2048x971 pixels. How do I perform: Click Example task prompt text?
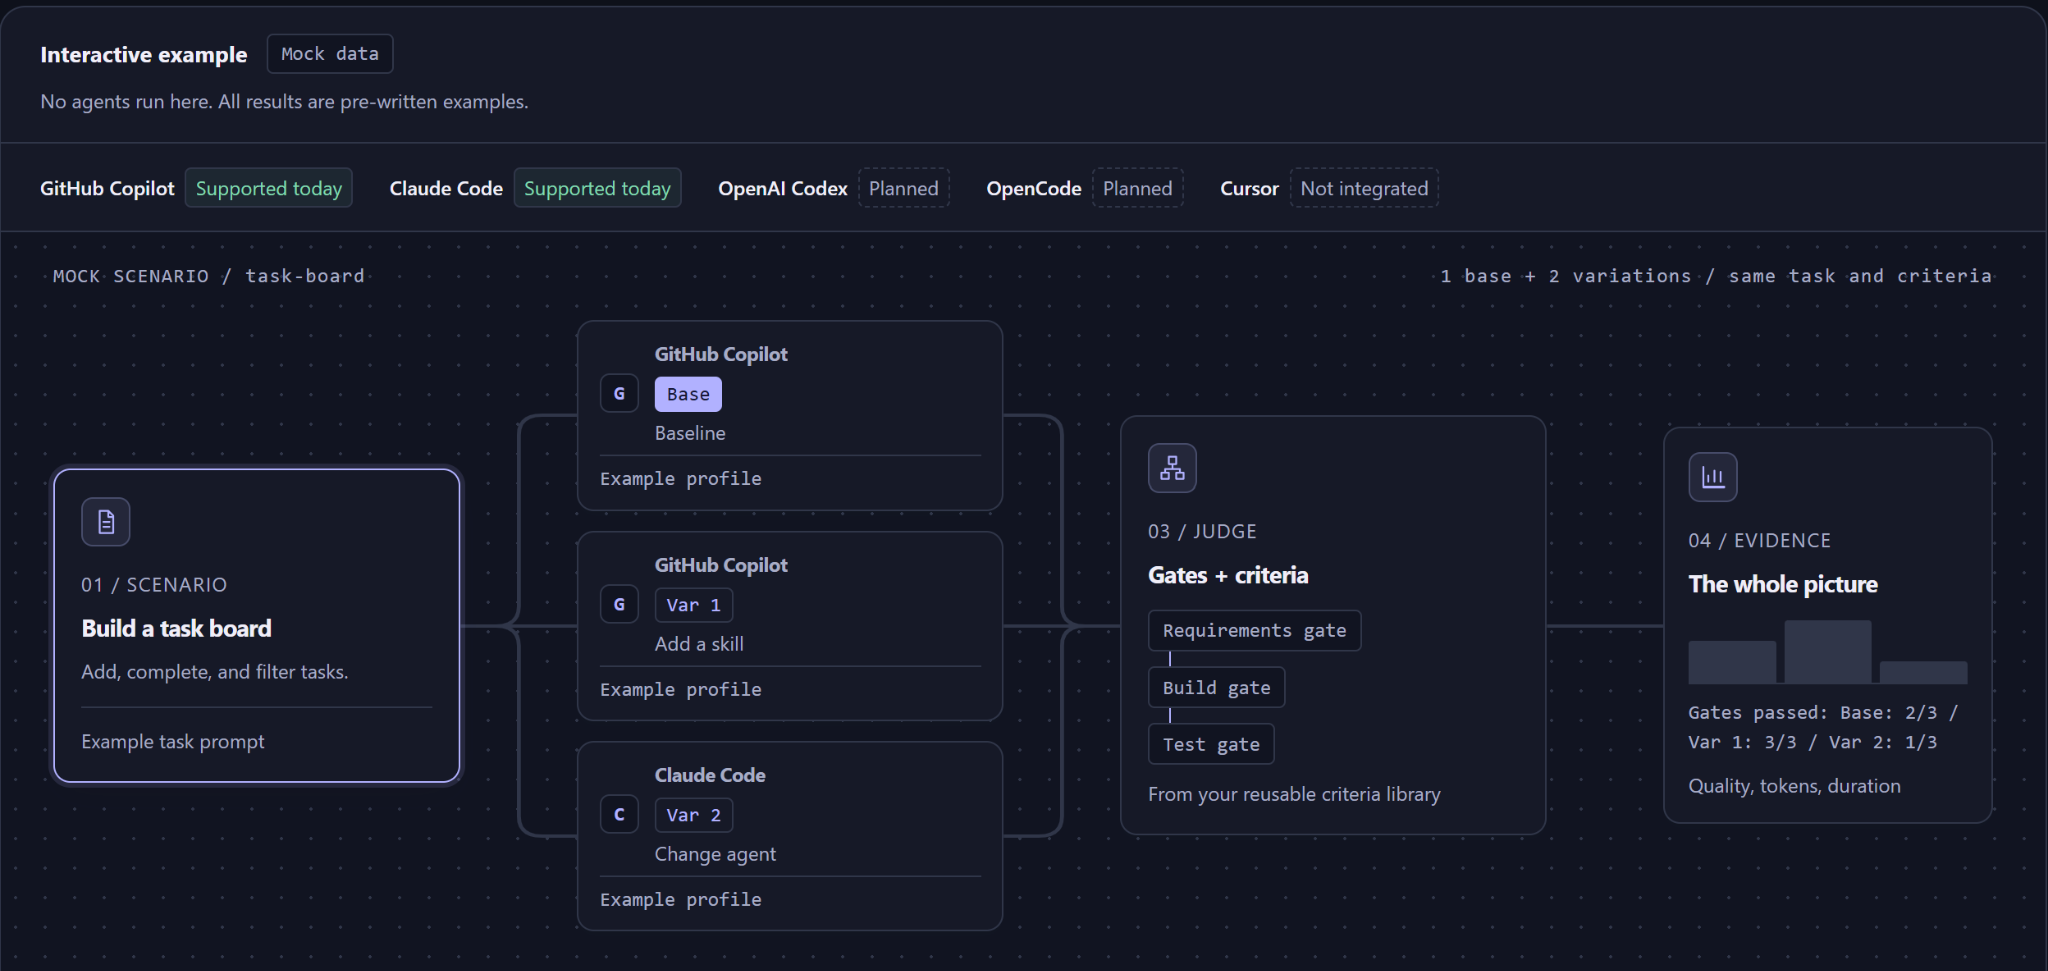point(173,742)
